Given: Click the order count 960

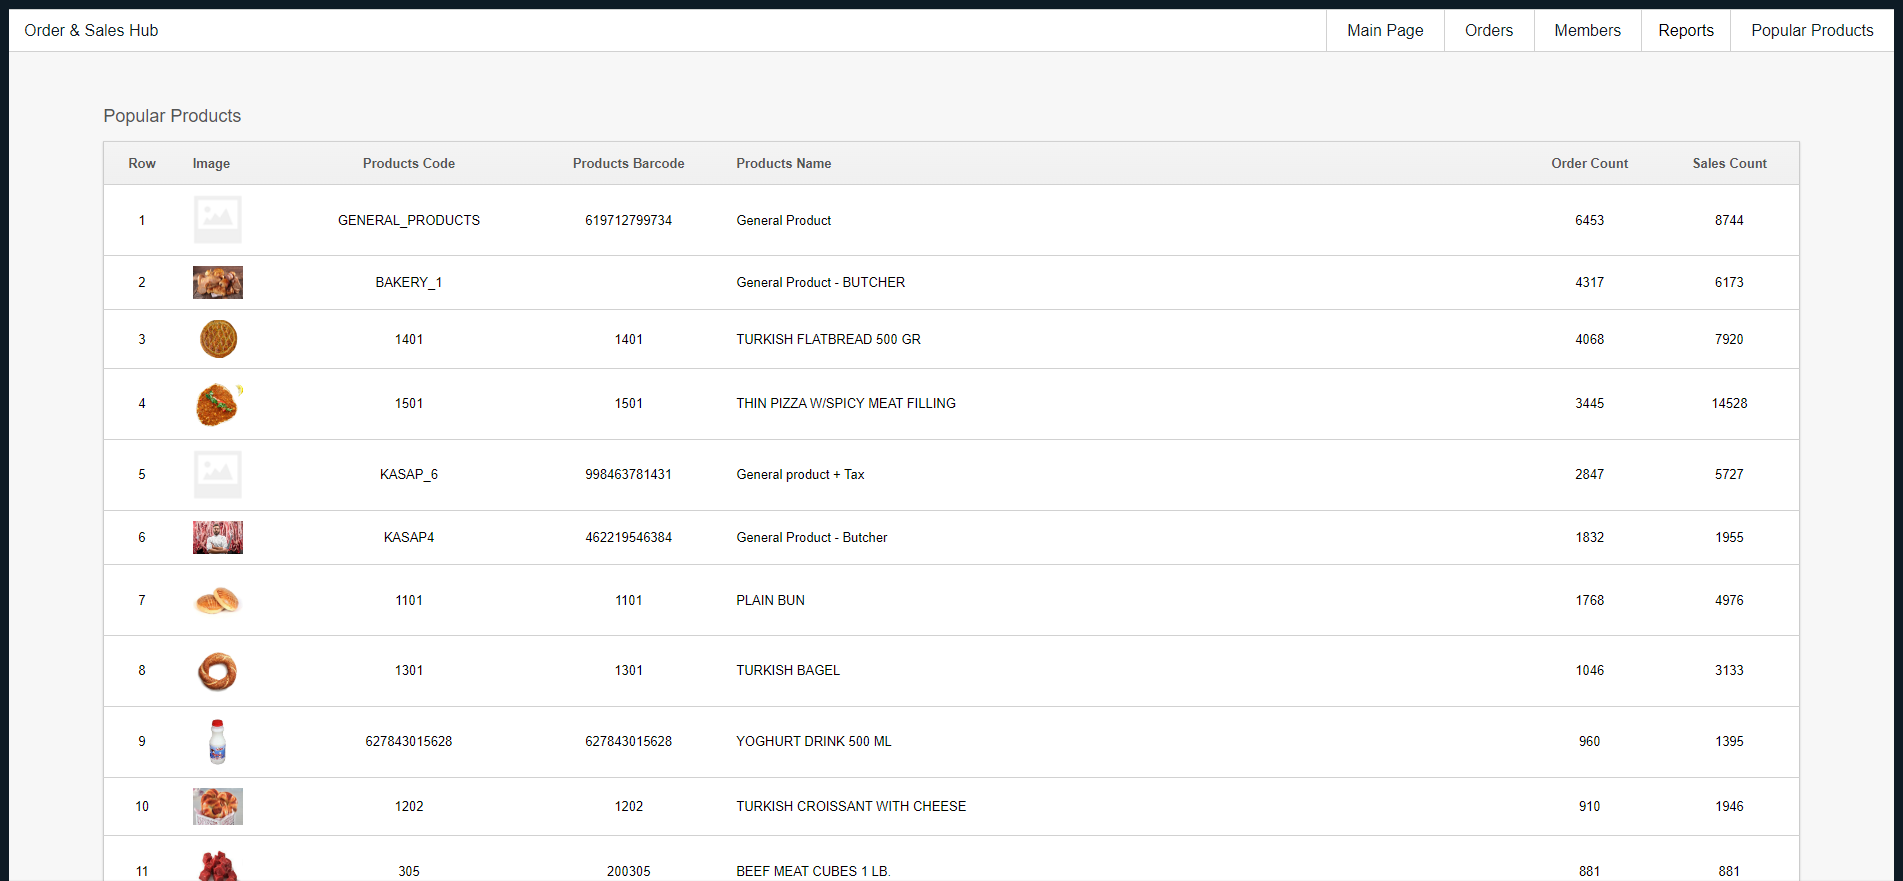Looking at the screenshot, I should pos(1590,741).
